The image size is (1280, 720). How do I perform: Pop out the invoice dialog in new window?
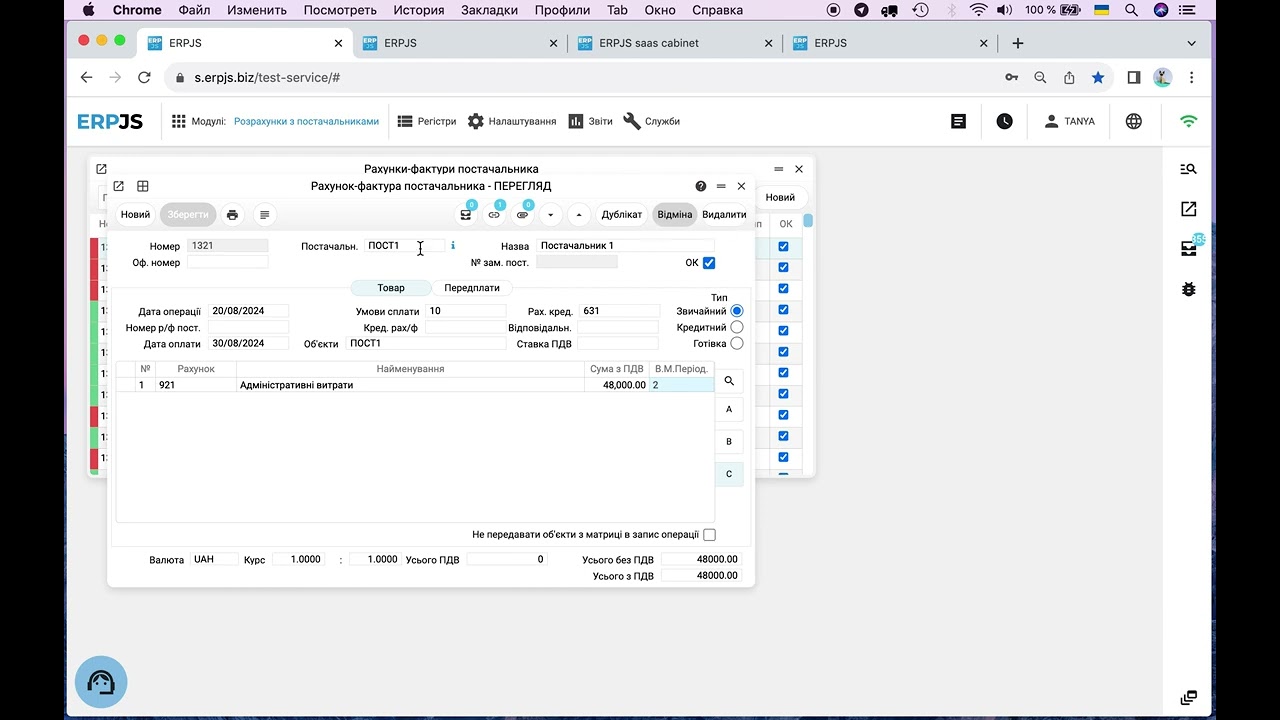119,186
